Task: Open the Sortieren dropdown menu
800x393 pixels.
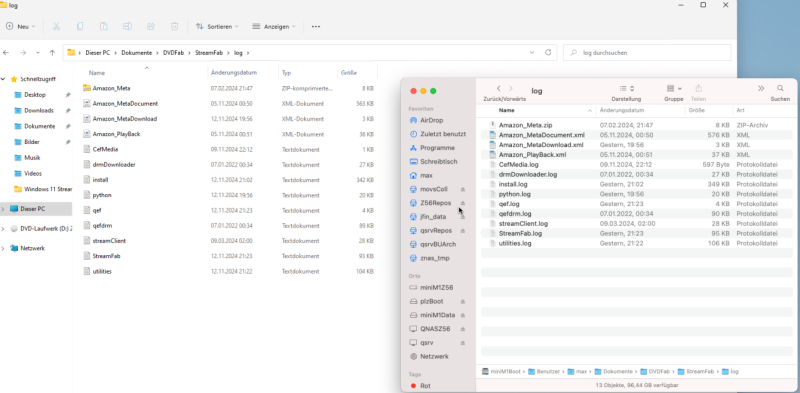Action: click(x=217, y=26)
